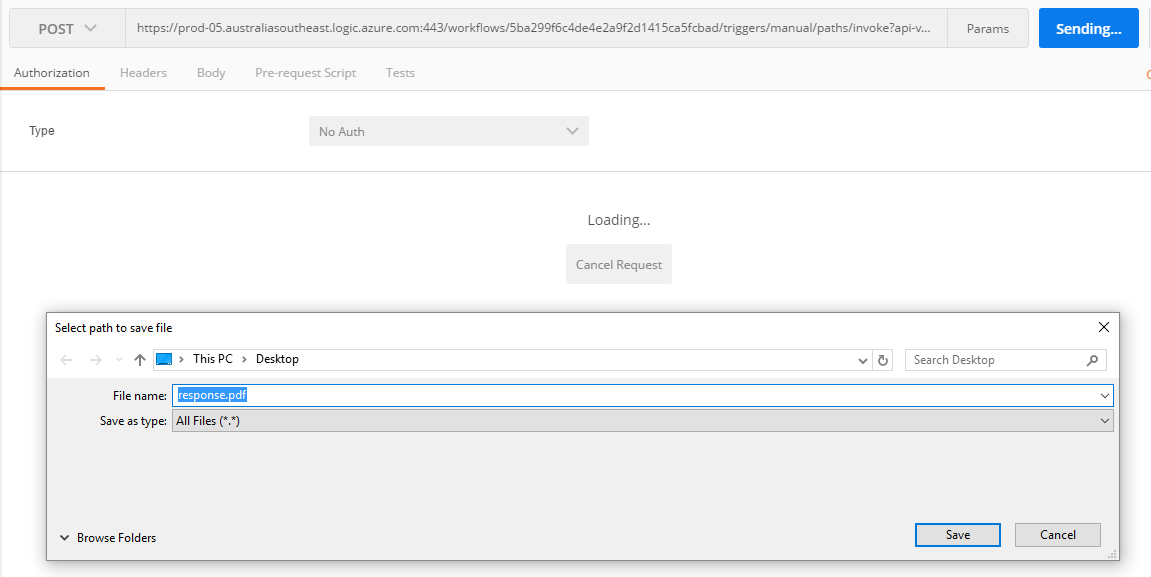
Task: Click the search magnifier in Search Desktop
Action: pyautogui.click(x=1092, y=360)
